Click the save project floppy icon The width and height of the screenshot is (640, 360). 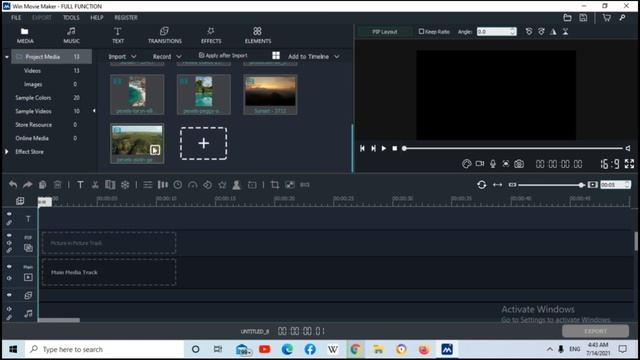[583, 18]
